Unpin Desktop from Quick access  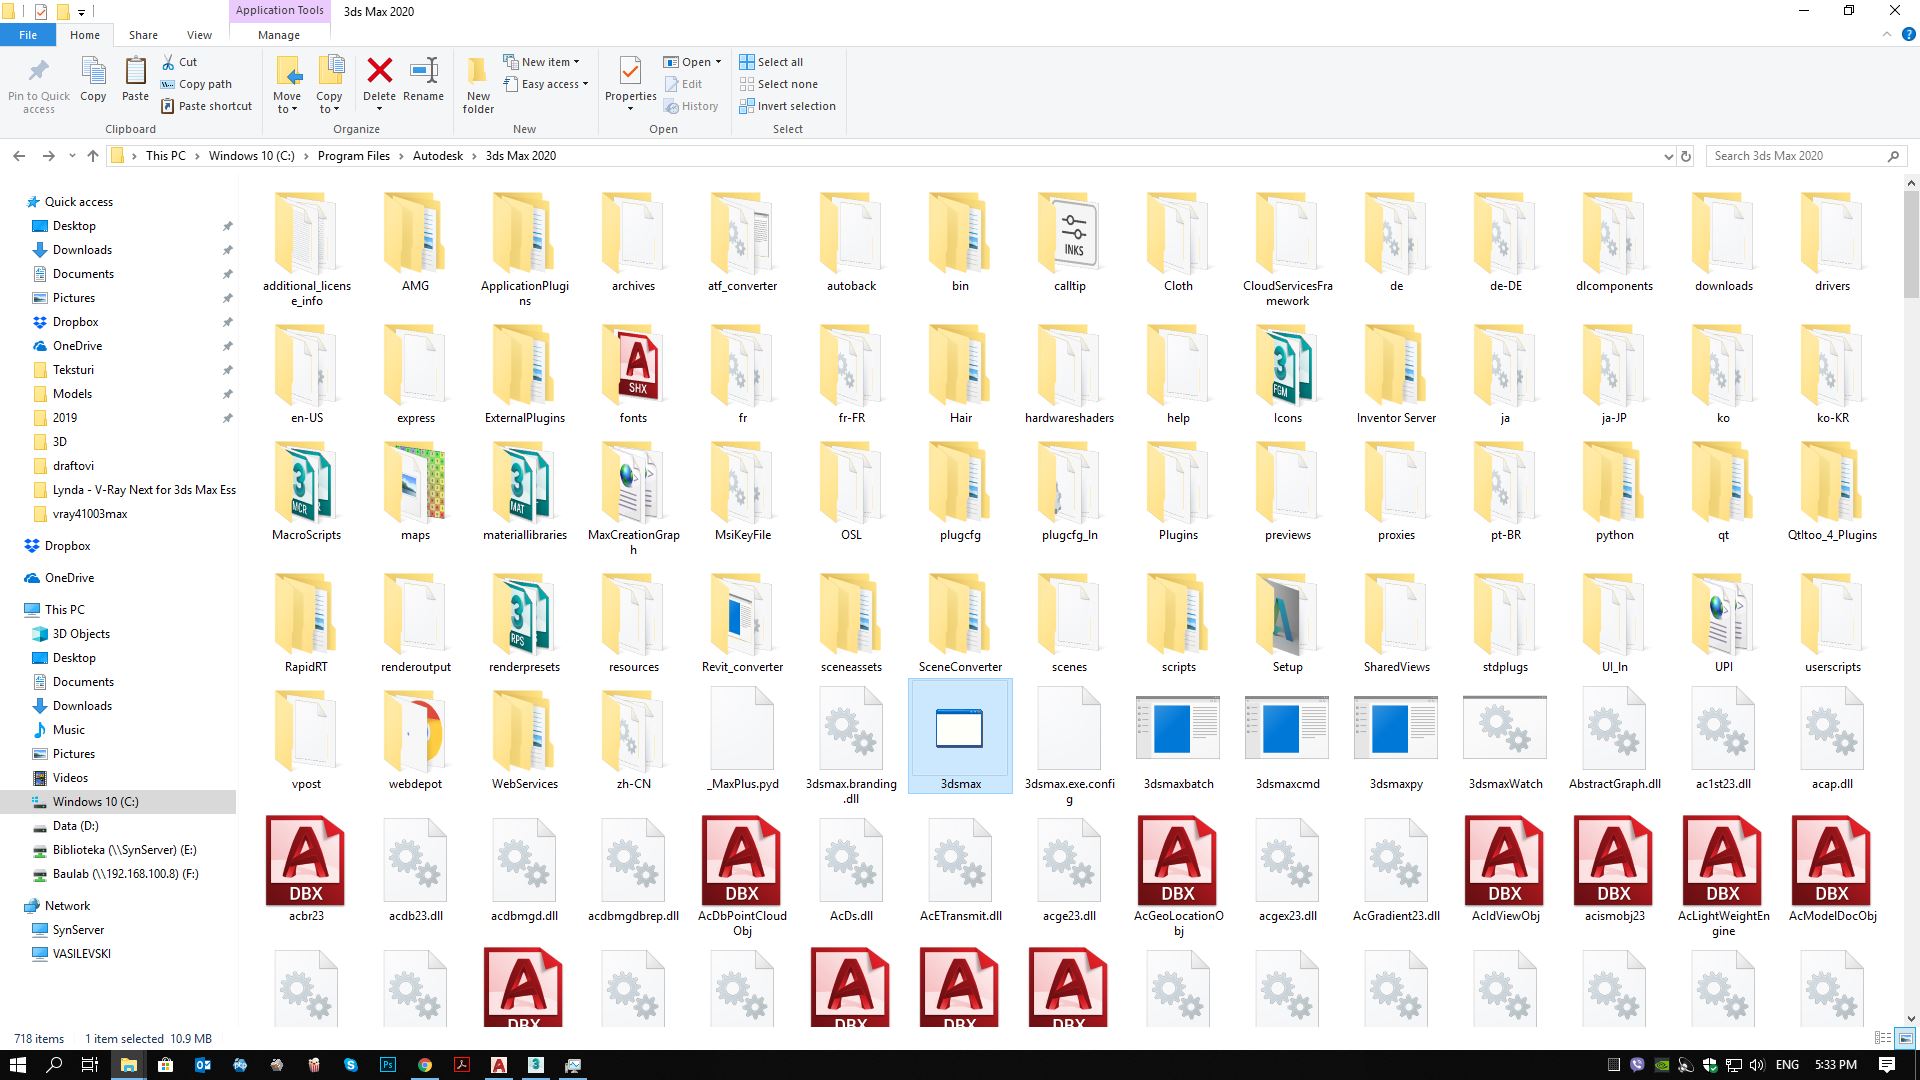(x=228, y=226)
